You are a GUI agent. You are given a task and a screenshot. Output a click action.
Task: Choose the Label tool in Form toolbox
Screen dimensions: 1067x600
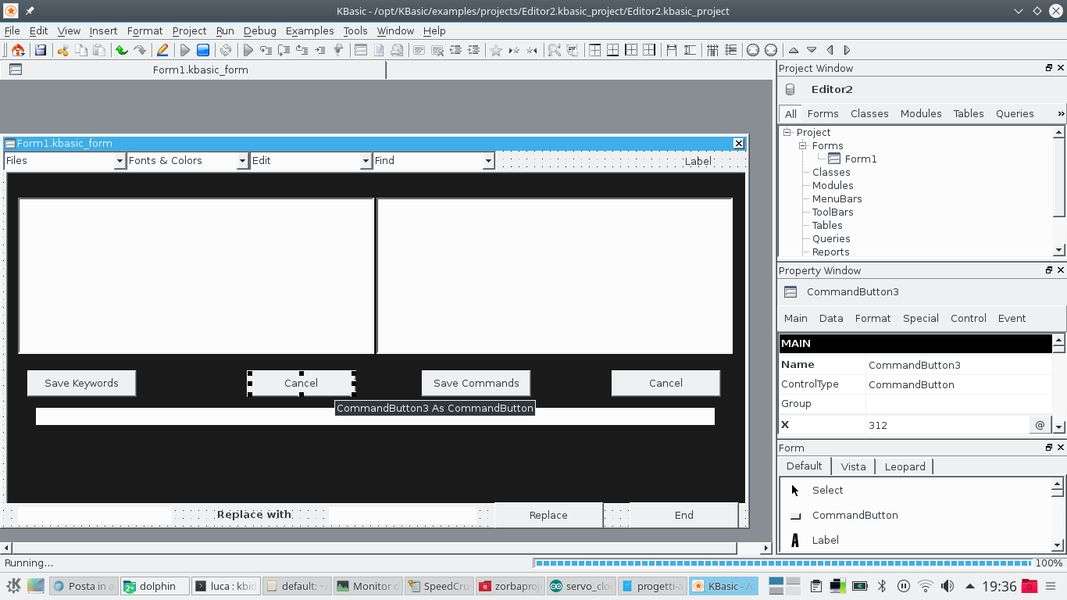[825, 540]
